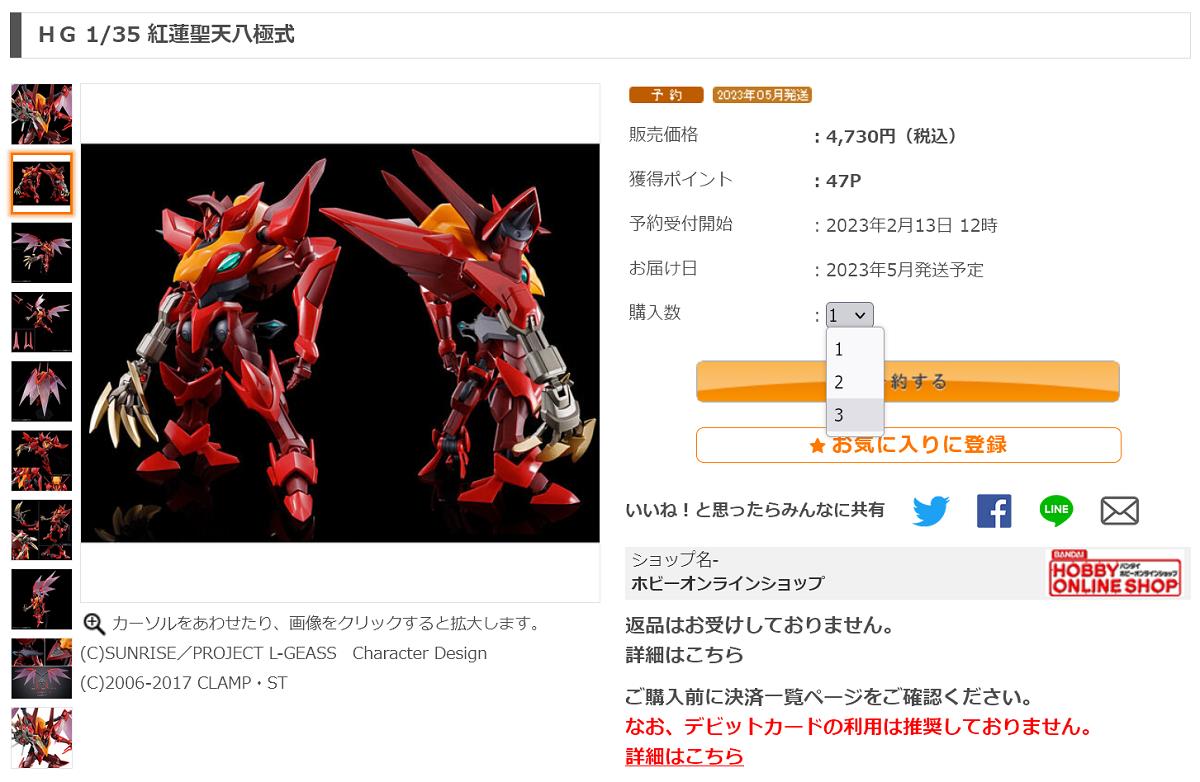The height and width of the screenshot is (782, 1200).
Task: Share the product via LINE icon
Action: click(1056, 511)
